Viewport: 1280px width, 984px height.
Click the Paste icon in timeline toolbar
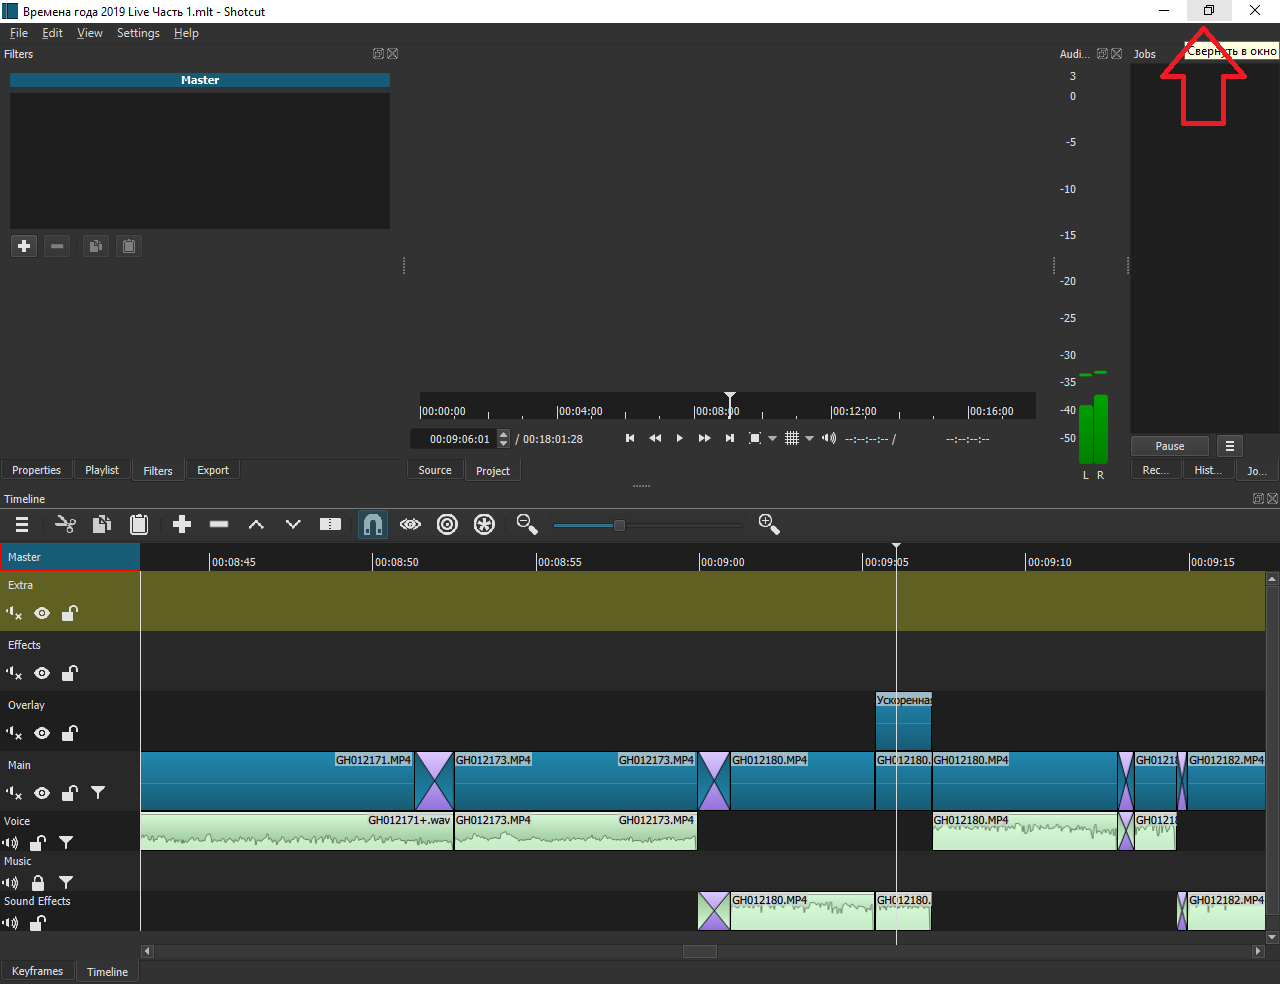(x=139, y=524)
